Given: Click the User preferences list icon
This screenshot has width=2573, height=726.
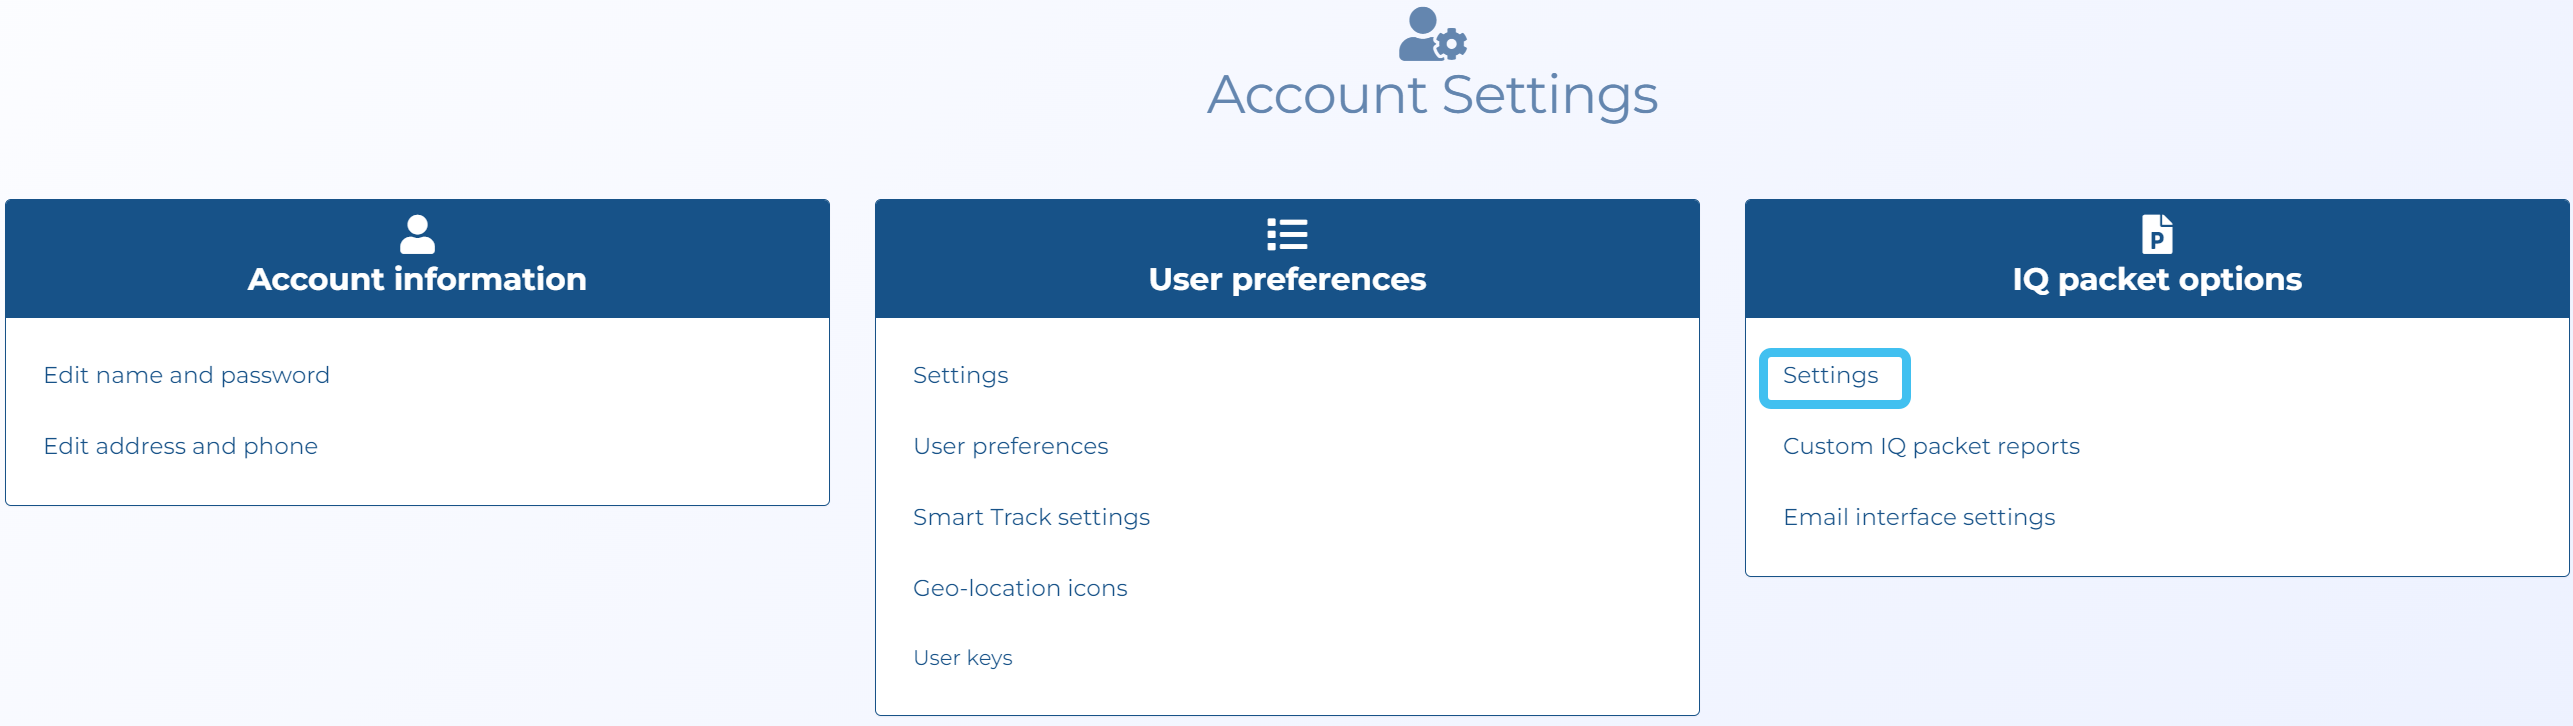Looking at the screenshot, I should point(1286,235).
